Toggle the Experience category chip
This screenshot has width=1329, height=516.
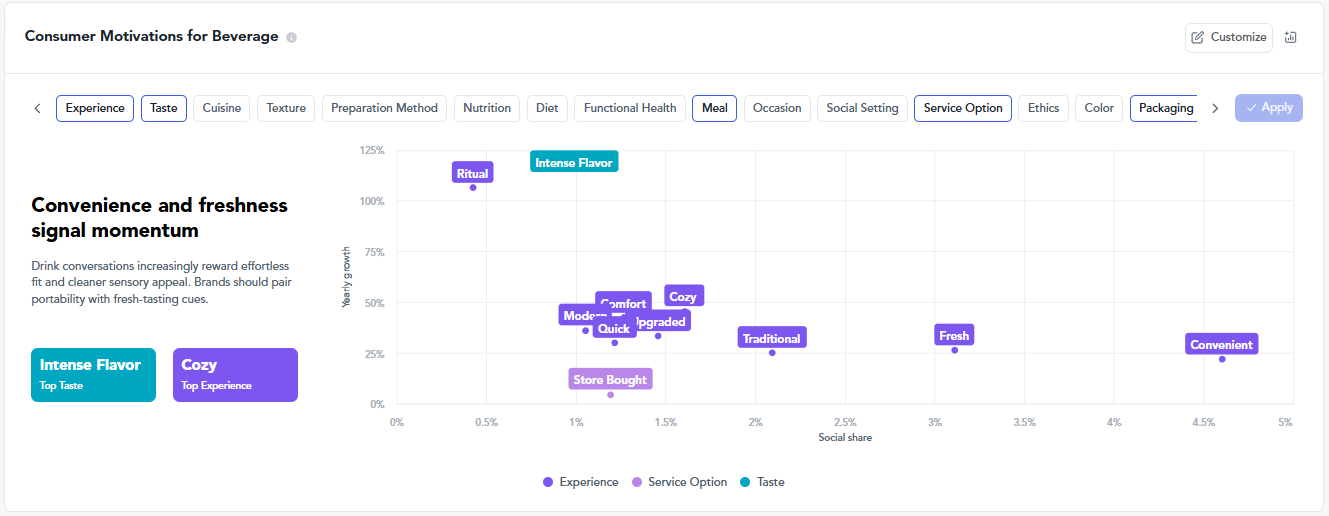tap(95, 108)
